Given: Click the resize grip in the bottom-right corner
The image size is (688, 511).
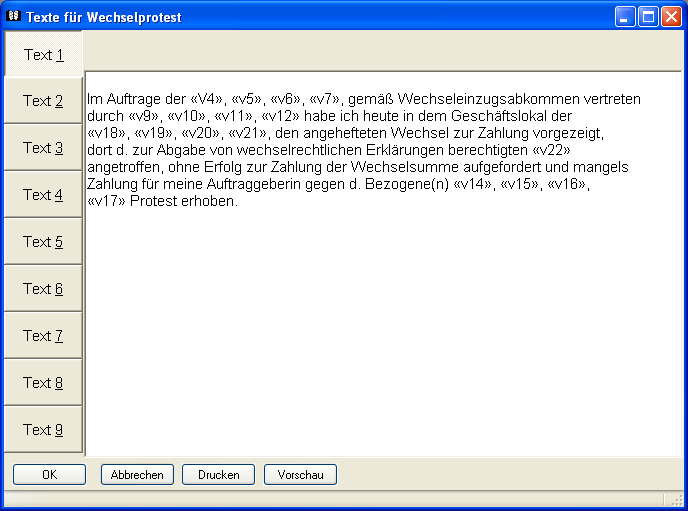Looking at the screenshot, I should click(676, 500).
